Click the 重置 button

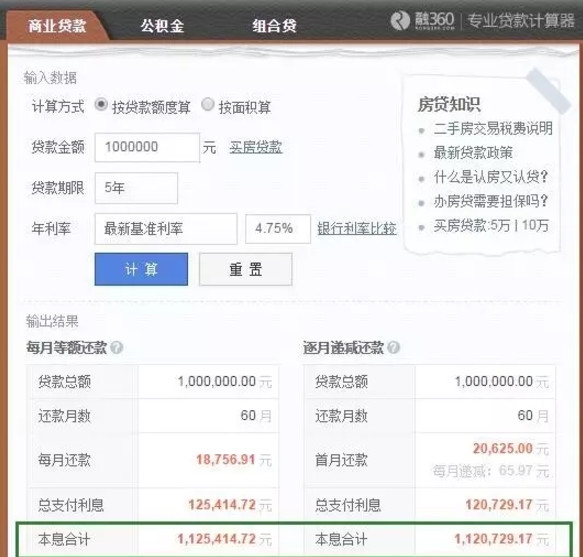coord(245,269)
